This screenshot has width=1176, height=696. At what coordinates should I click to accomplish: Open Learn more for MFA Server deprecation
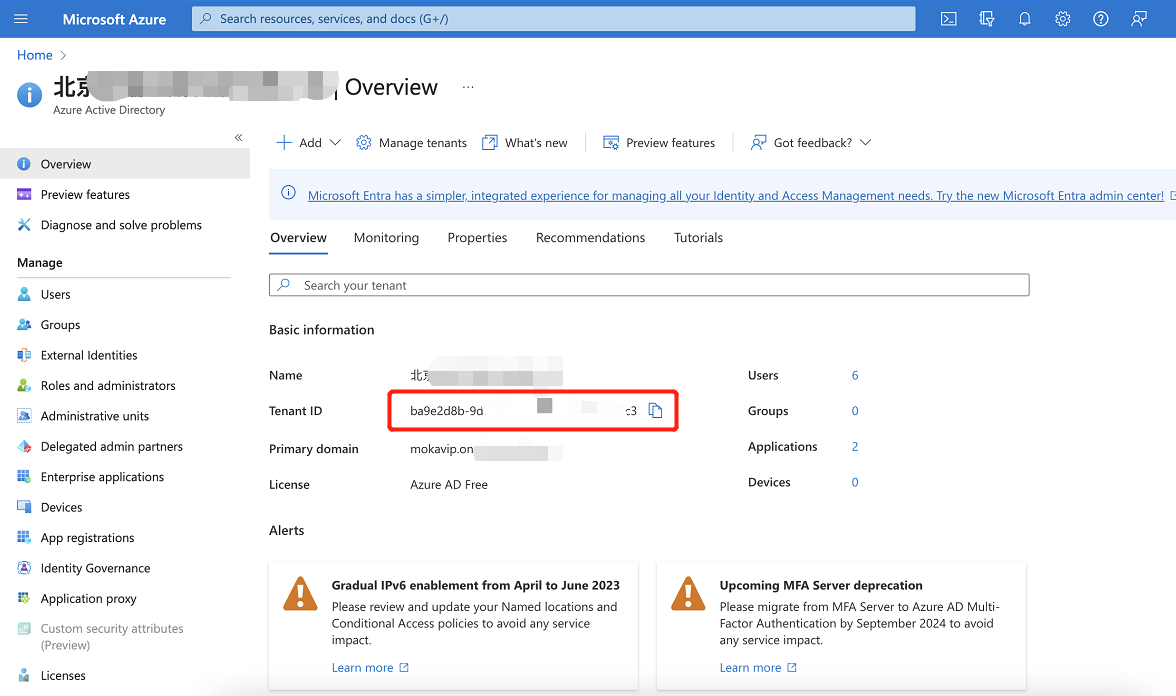coord(758,668)
